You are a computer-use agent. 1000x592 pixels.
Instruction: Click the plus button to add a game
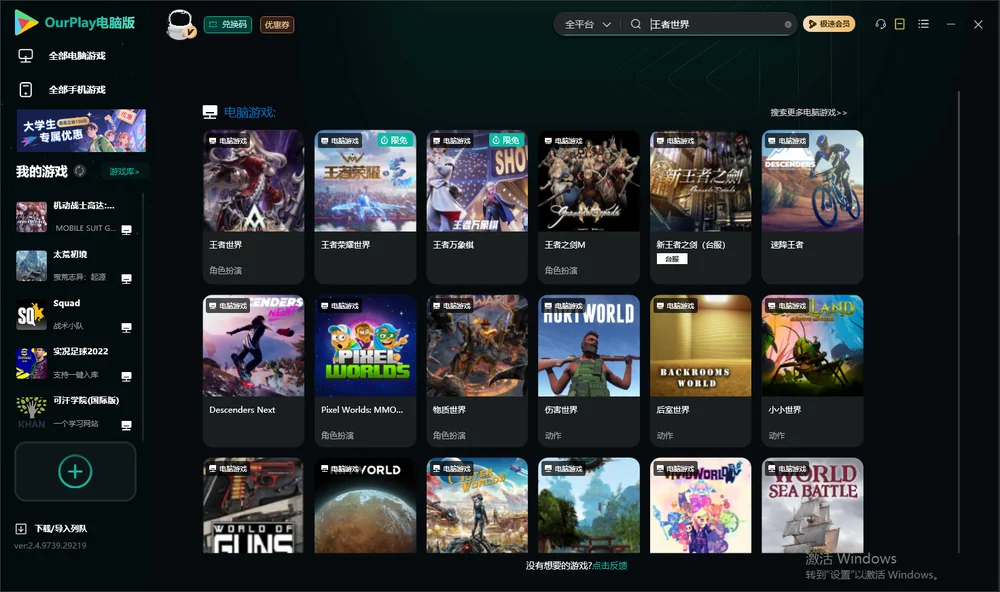click(x=75, y=471)
